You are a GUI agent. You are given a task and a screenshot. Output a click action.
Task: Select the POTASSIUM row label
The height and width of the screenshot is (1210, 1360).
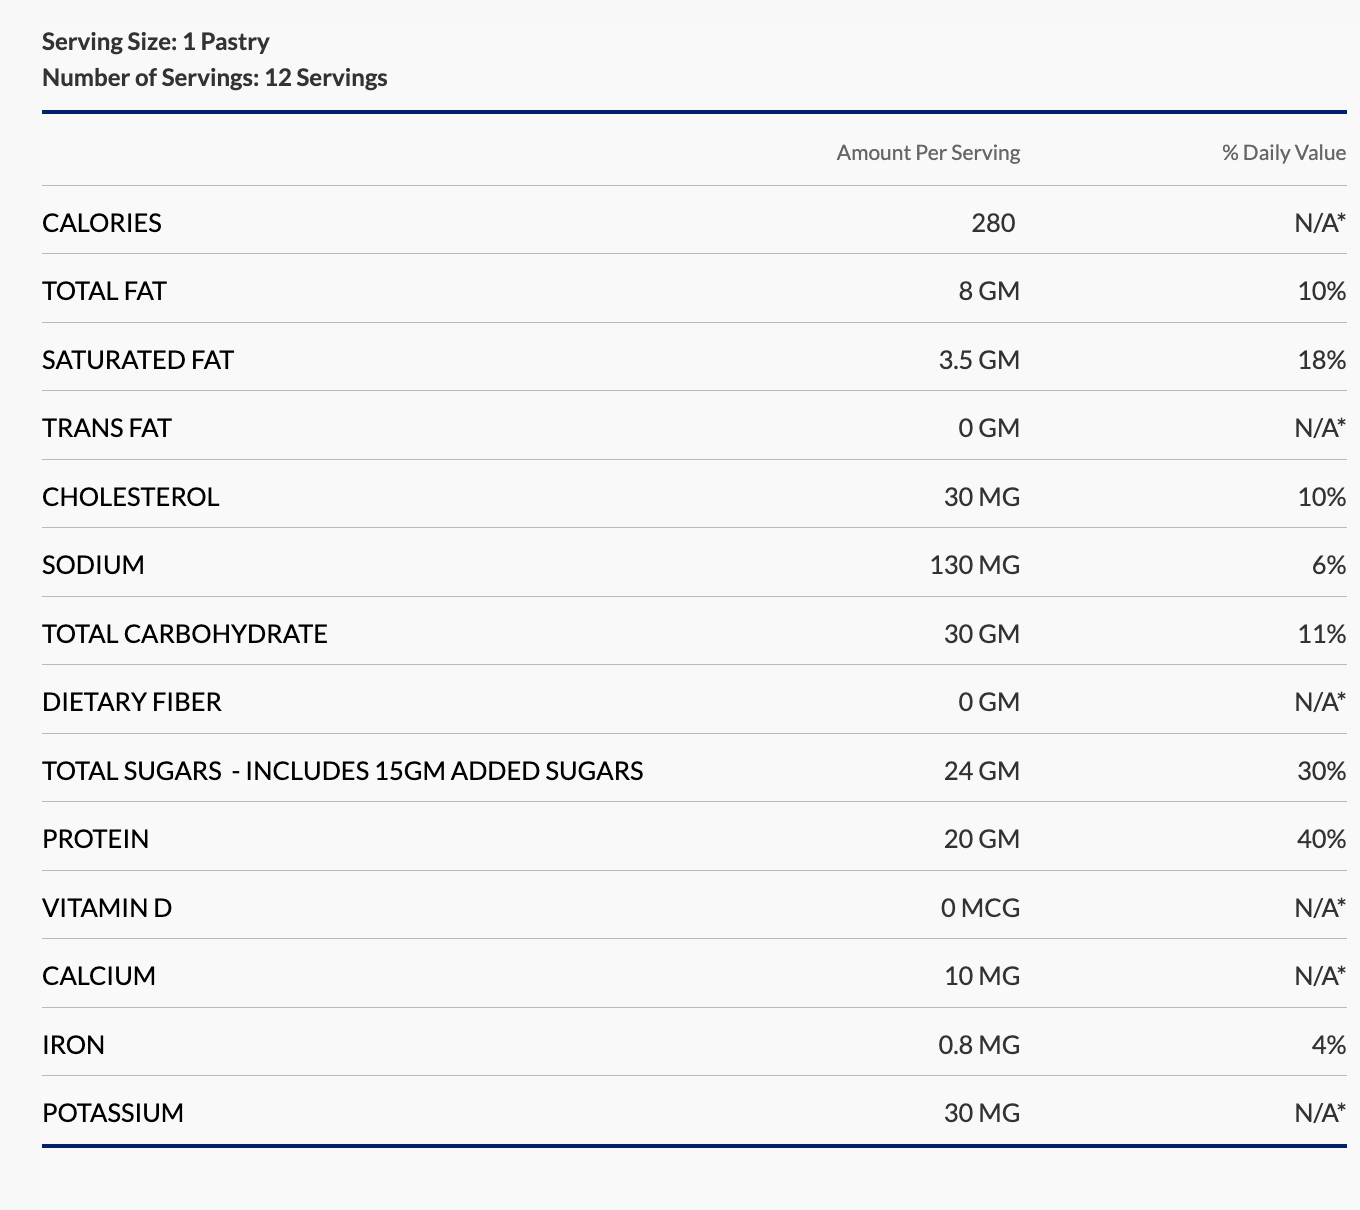[x=113, y=1113]
